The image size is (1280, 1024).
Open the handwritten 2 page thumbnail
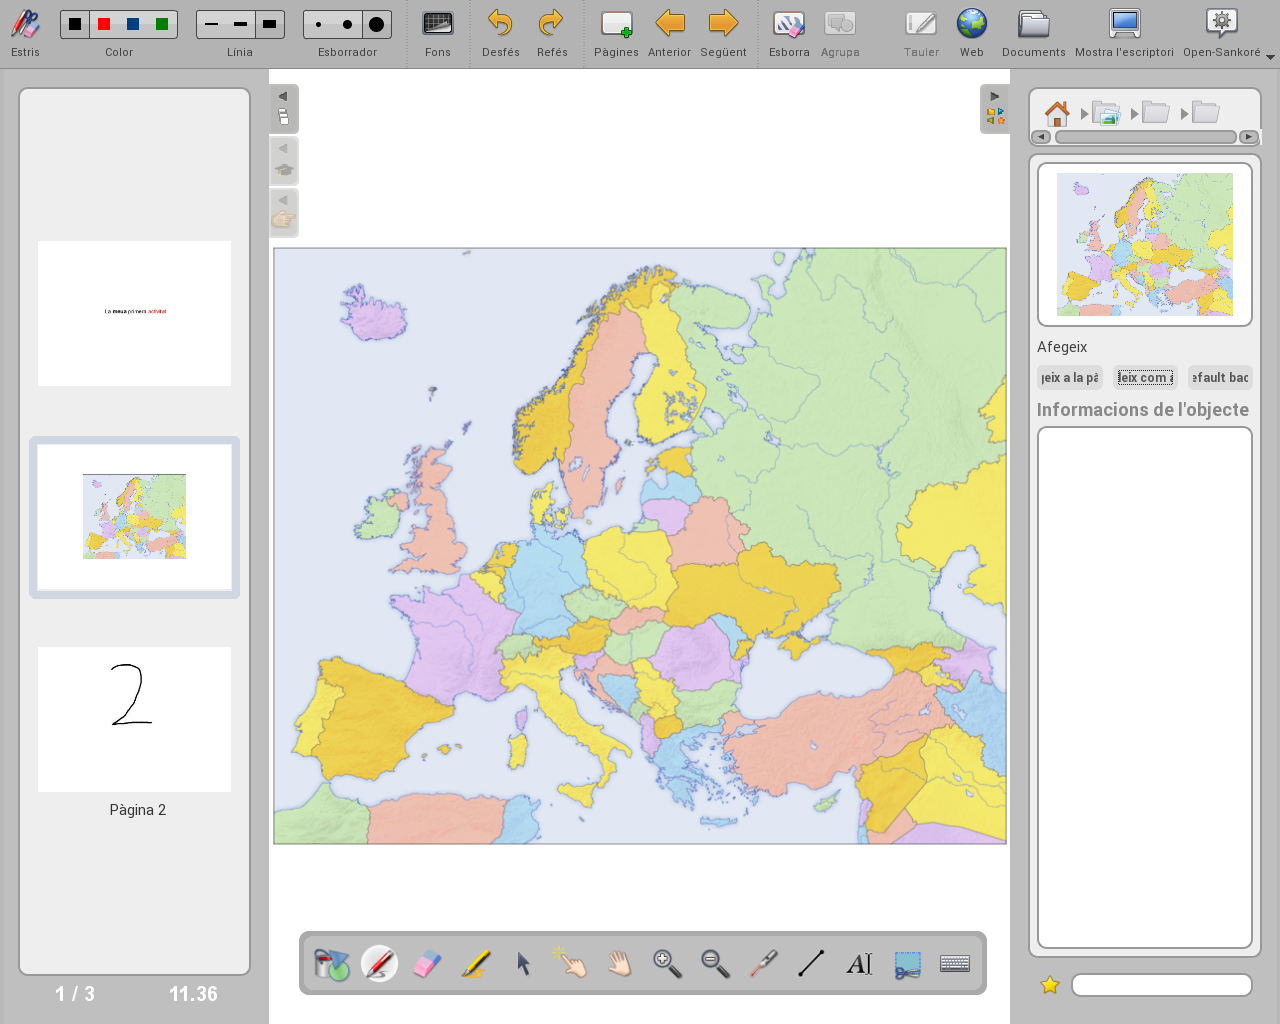point(134,719)
